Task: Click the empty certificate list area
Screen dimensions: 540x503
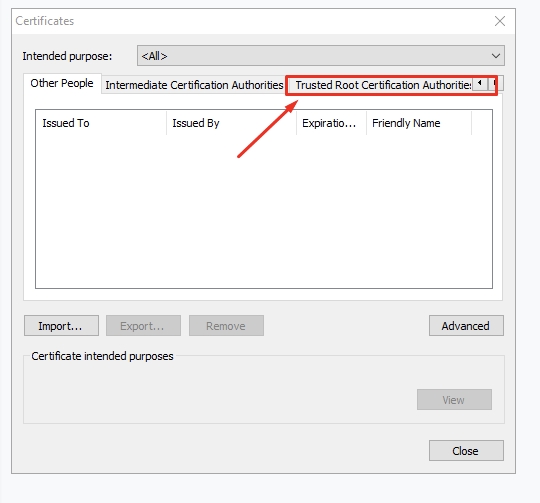Action: [x=264, y=211]
